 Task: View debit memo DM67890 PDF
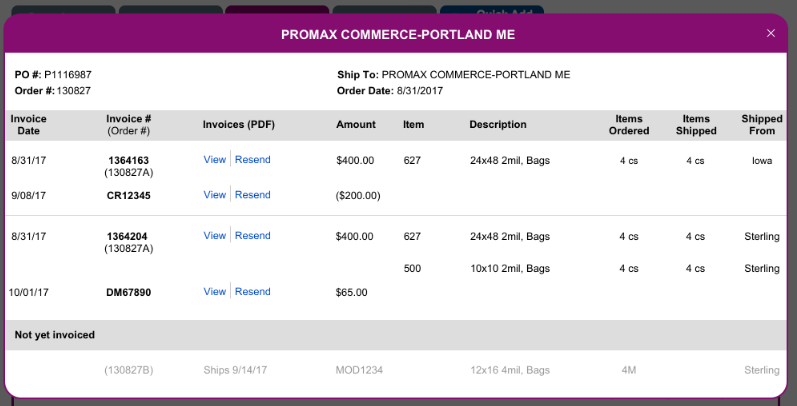click(x=214, y=292)
